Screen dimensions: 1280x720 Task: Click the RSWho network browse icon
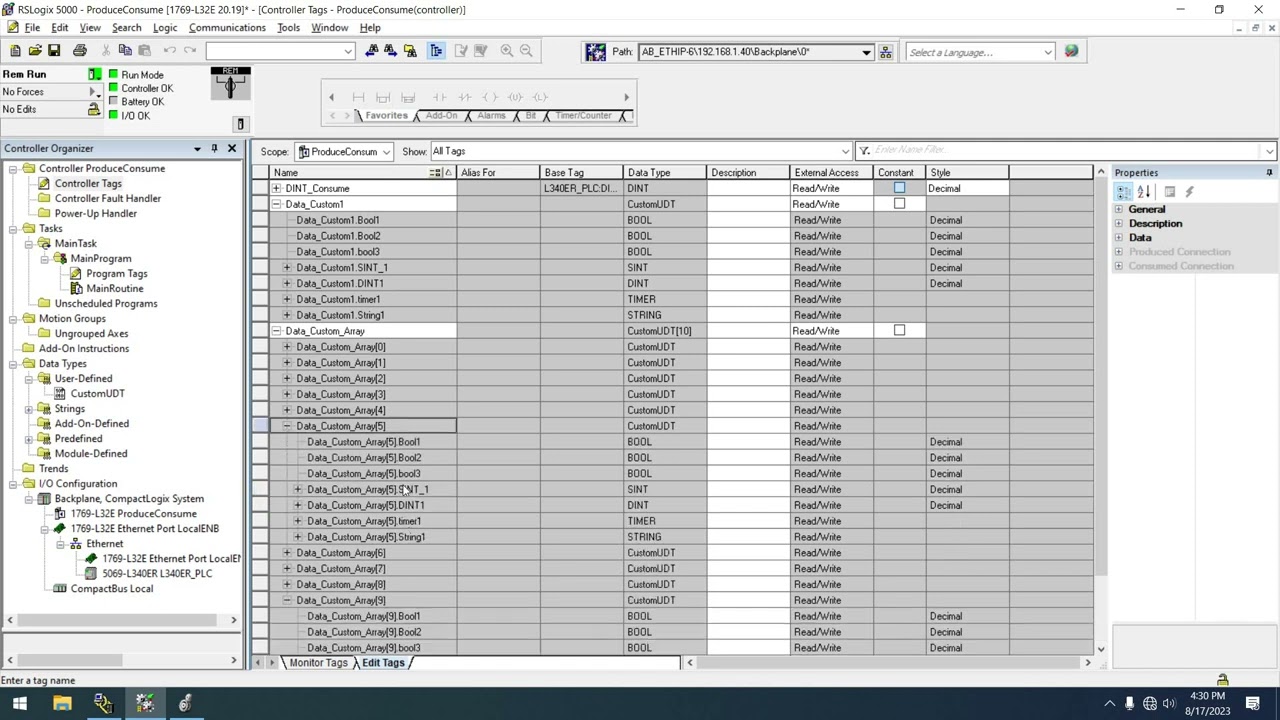point(885,52)
